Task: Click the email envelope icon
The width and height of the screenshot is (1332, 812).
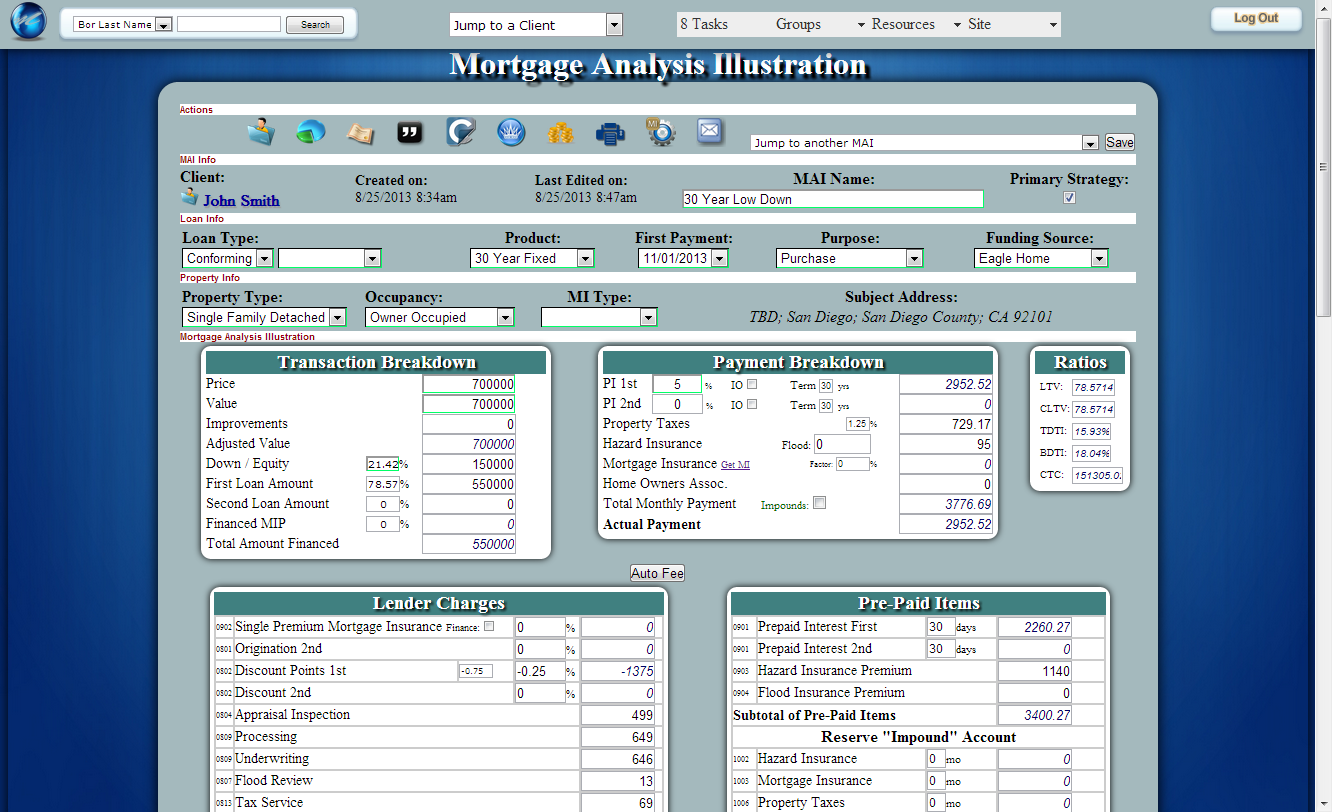Action: click(x=710, y=131)
